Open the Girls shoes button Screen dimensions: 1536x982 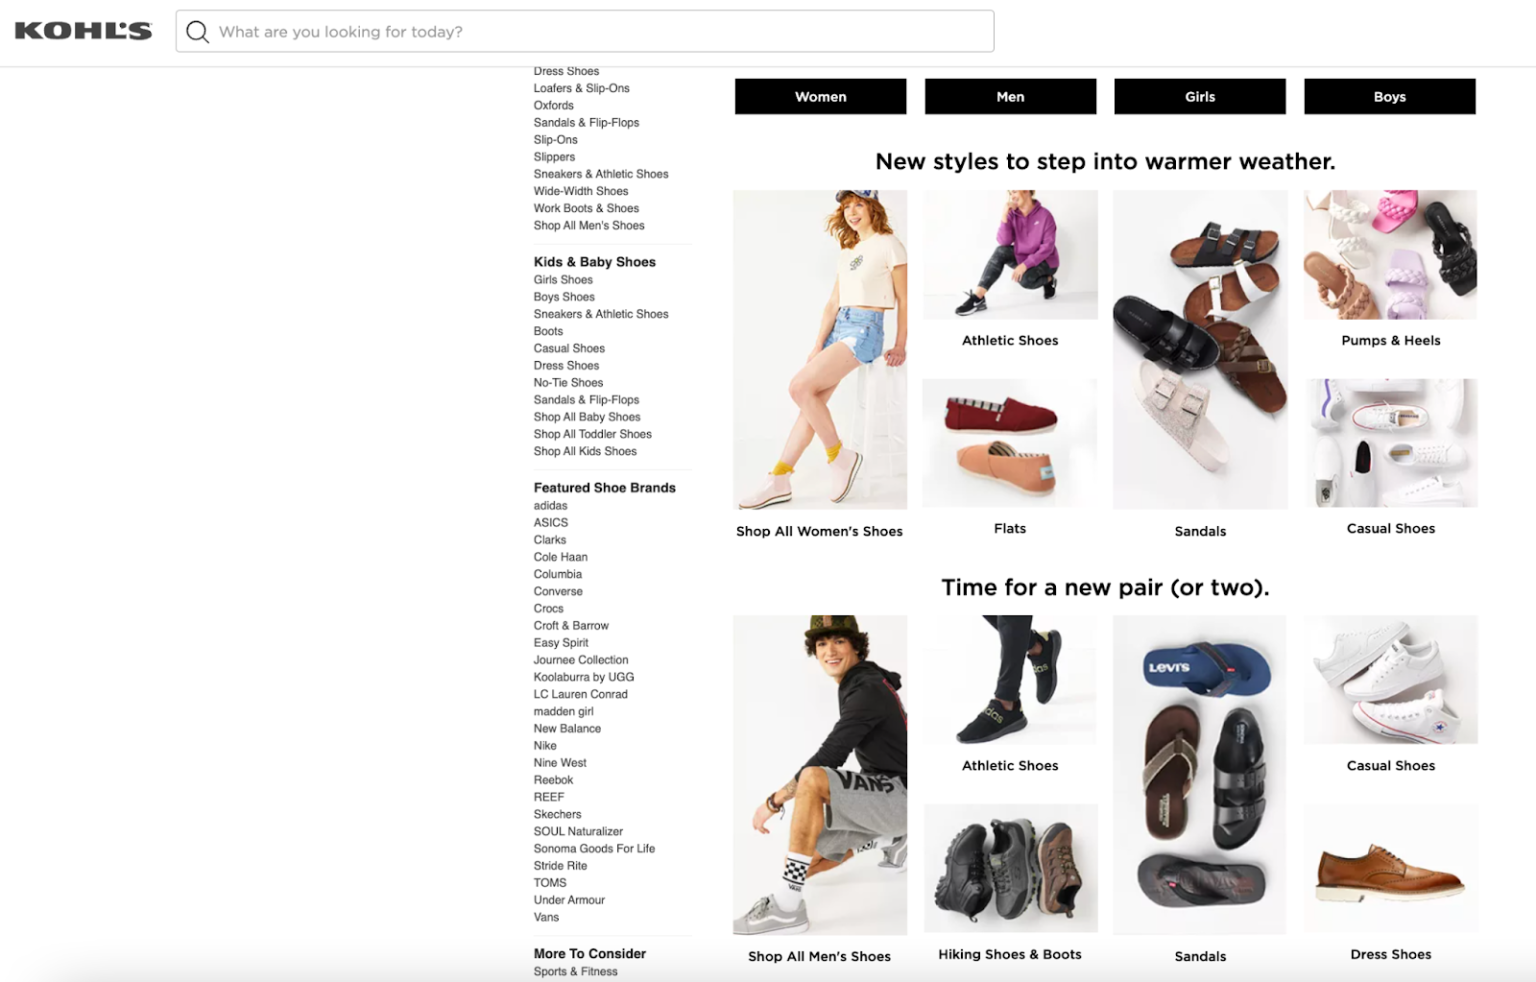click(x=1200, y=96)
